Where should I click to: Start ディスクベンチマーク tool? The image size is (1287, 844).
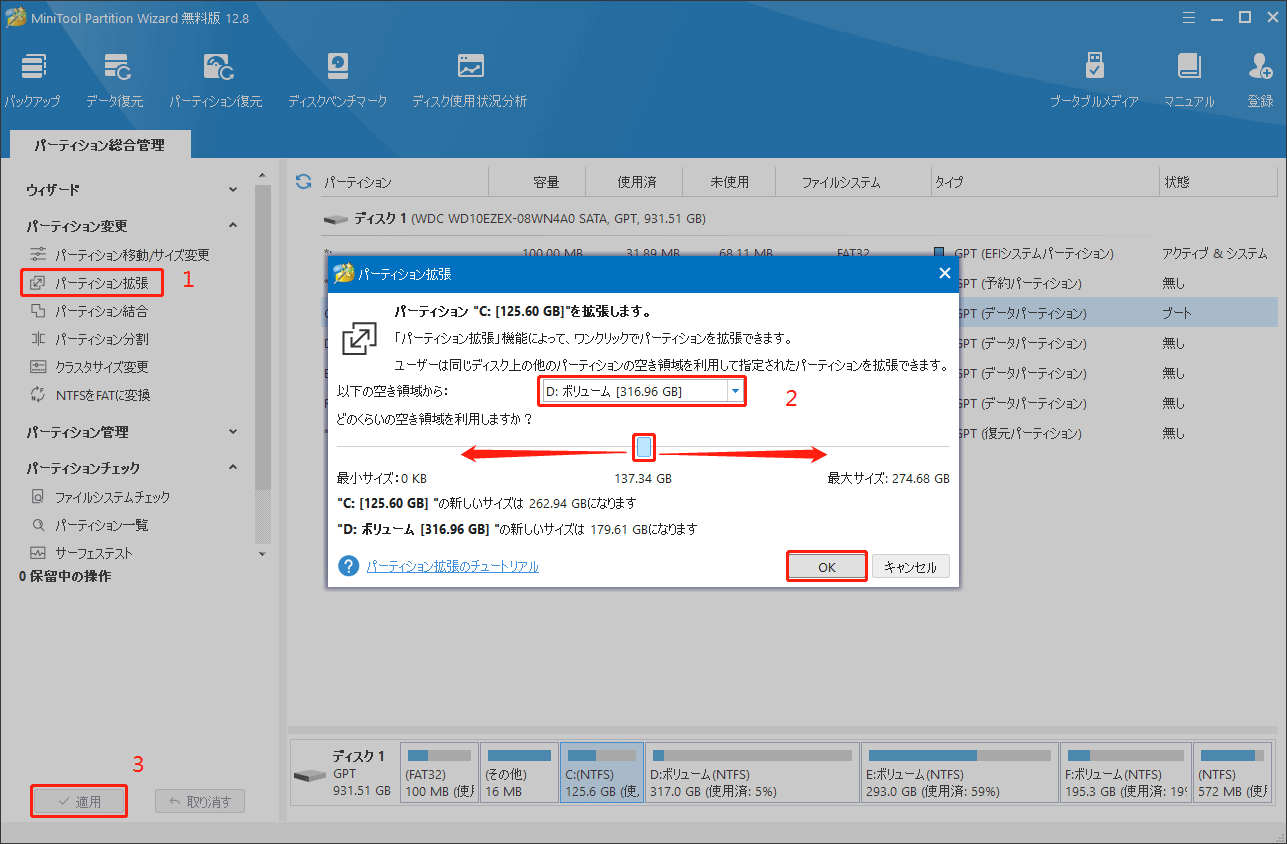coord(337,80)
